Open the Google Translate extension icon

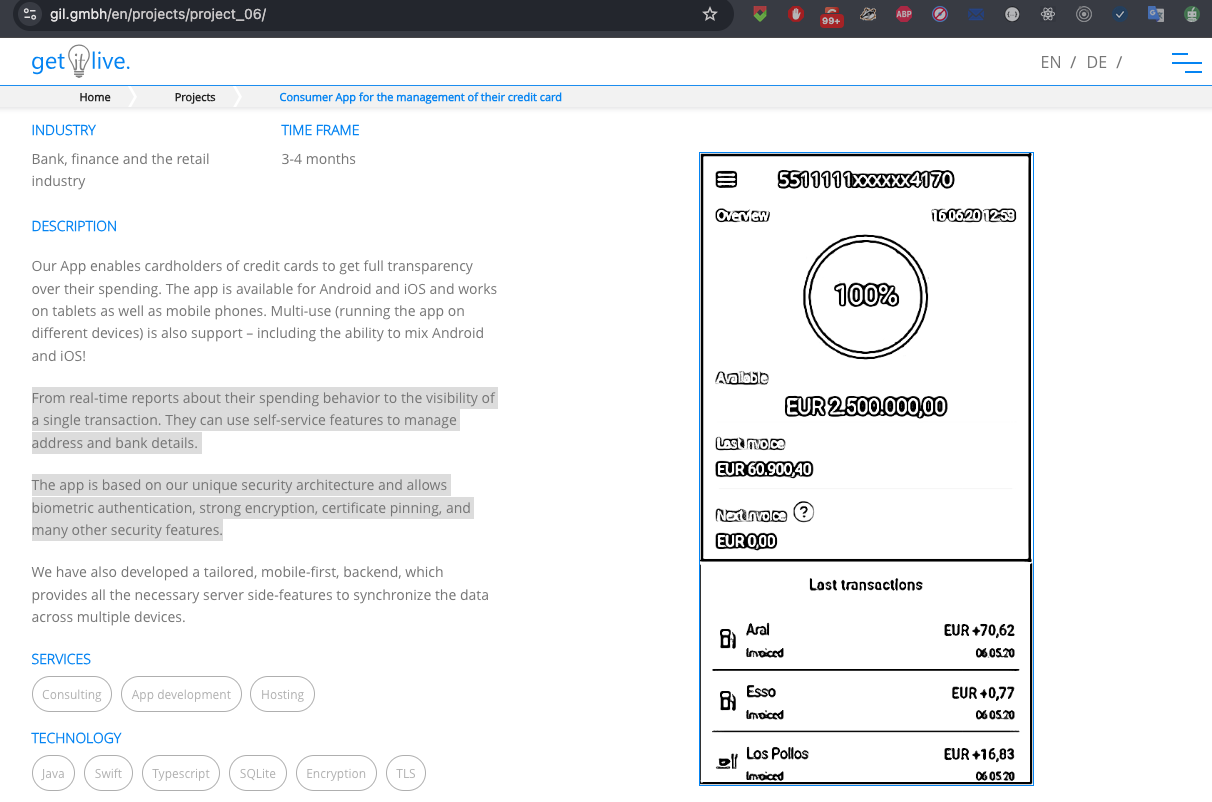[1156, 14]
